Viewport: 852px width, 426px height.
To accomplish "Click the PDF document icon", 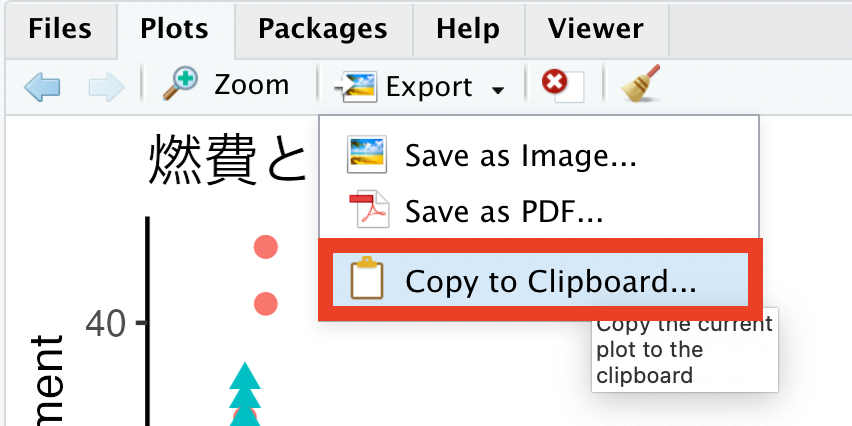I will click(369, 209).
